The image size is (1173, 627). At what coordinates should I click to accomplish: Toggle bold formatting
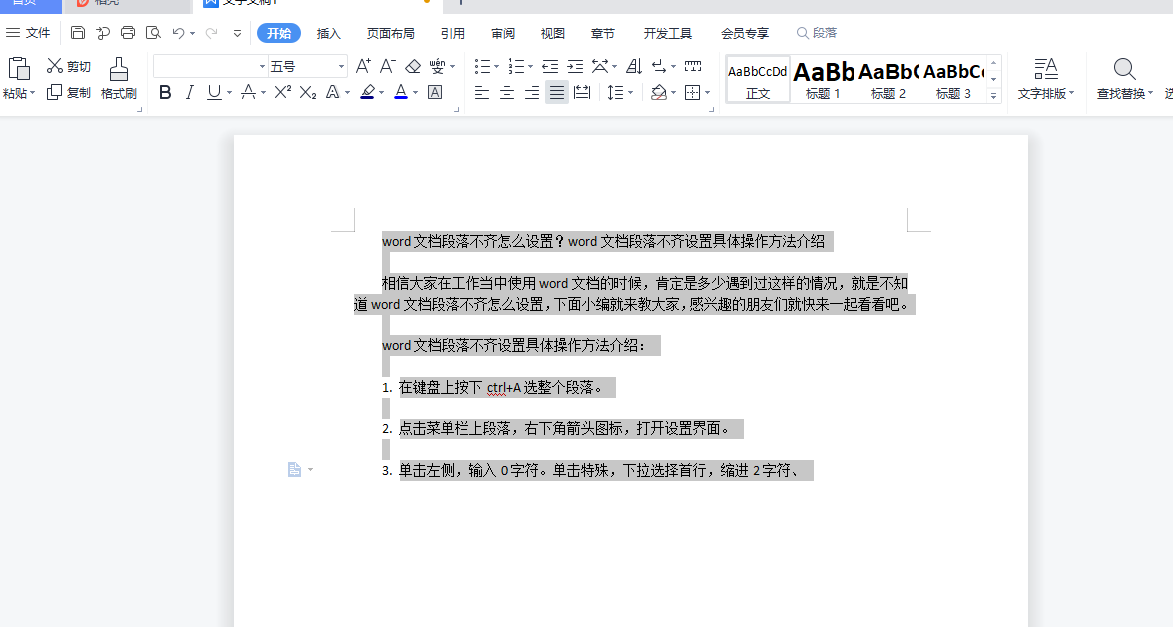click(165, 92)
